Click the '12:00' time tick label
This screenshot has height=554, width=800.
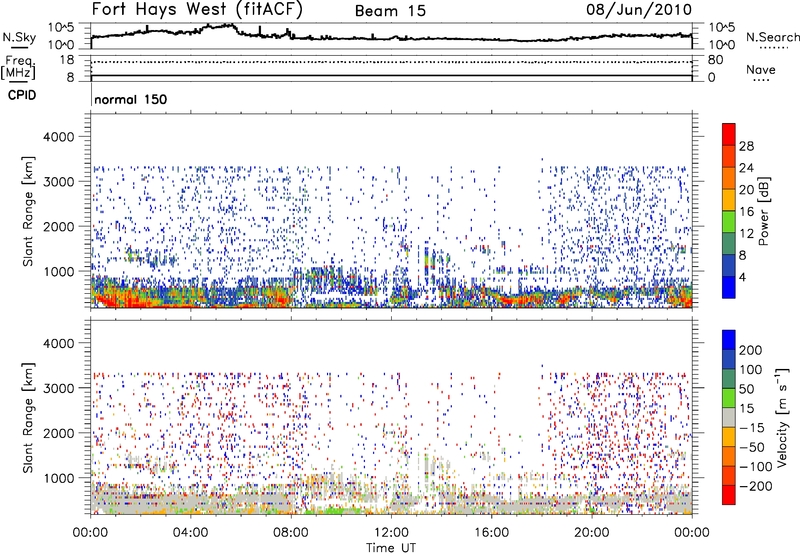391,533
